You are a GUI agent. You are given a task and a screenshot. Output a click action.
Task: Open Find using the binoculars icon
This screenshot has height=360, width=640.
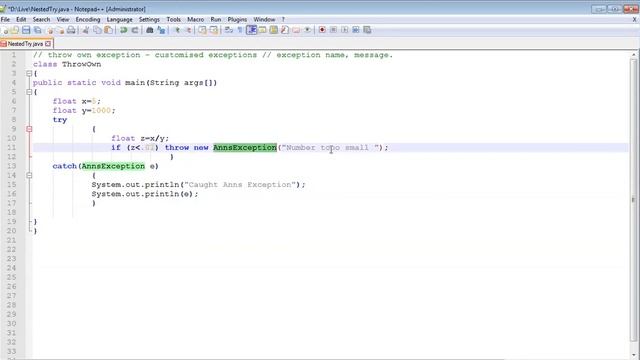pos(150,30)
